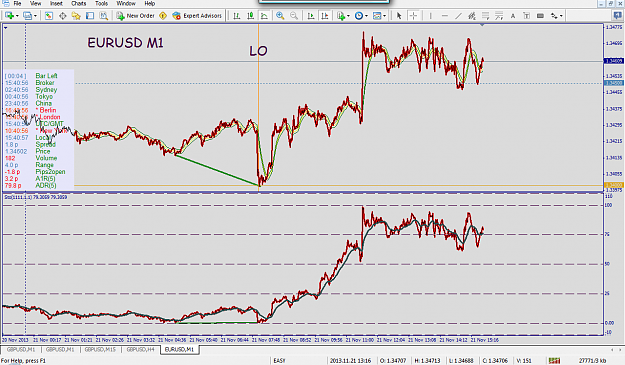Open the View menu
This screenshot has height=365, width=625.
tap(35, 3)
